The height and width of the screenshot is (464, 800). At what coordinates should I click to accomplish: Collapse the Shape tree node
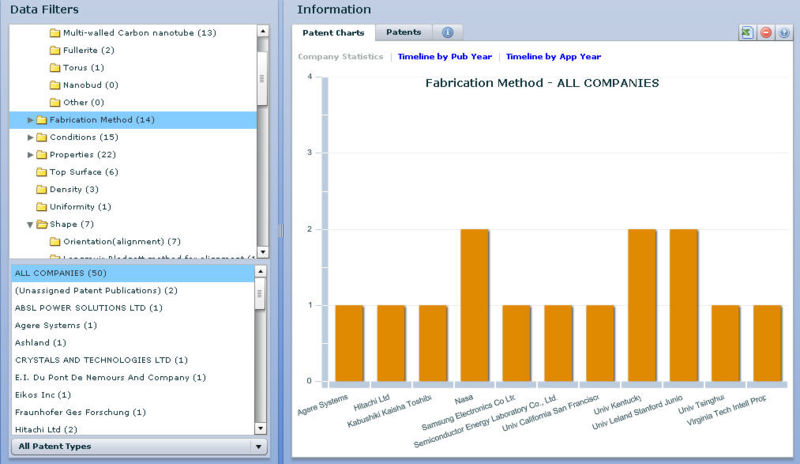pos(30,224)
